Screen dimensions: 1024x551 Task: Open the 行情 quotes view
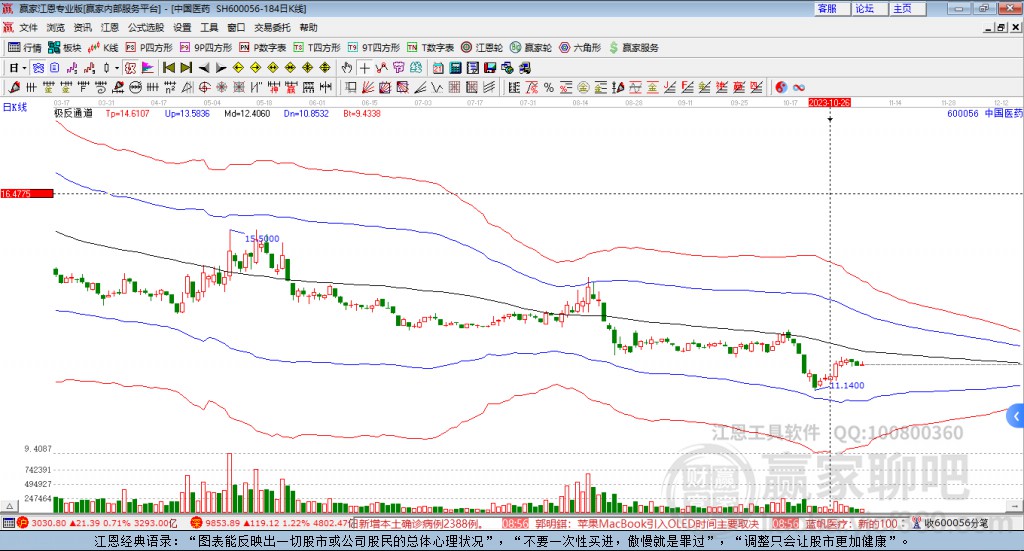[25, 48]
